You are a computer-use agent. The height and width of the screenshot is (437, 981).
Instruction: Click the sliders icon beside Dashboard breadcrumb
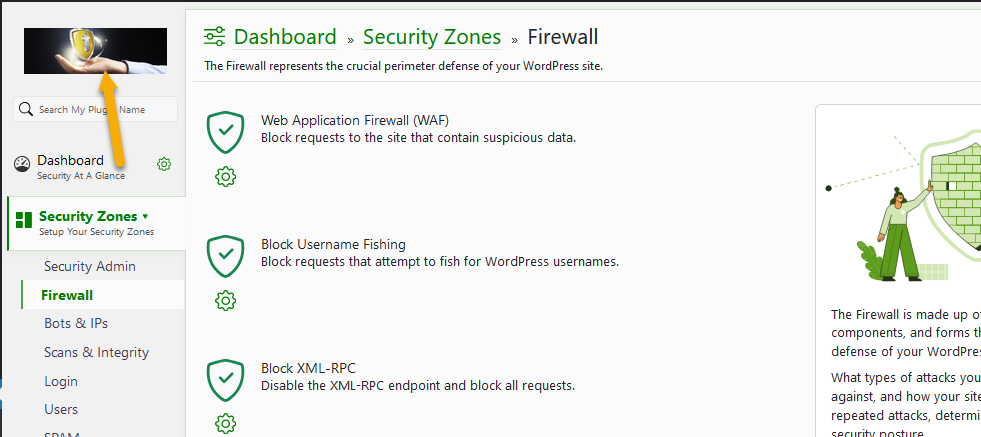(215, 37)
